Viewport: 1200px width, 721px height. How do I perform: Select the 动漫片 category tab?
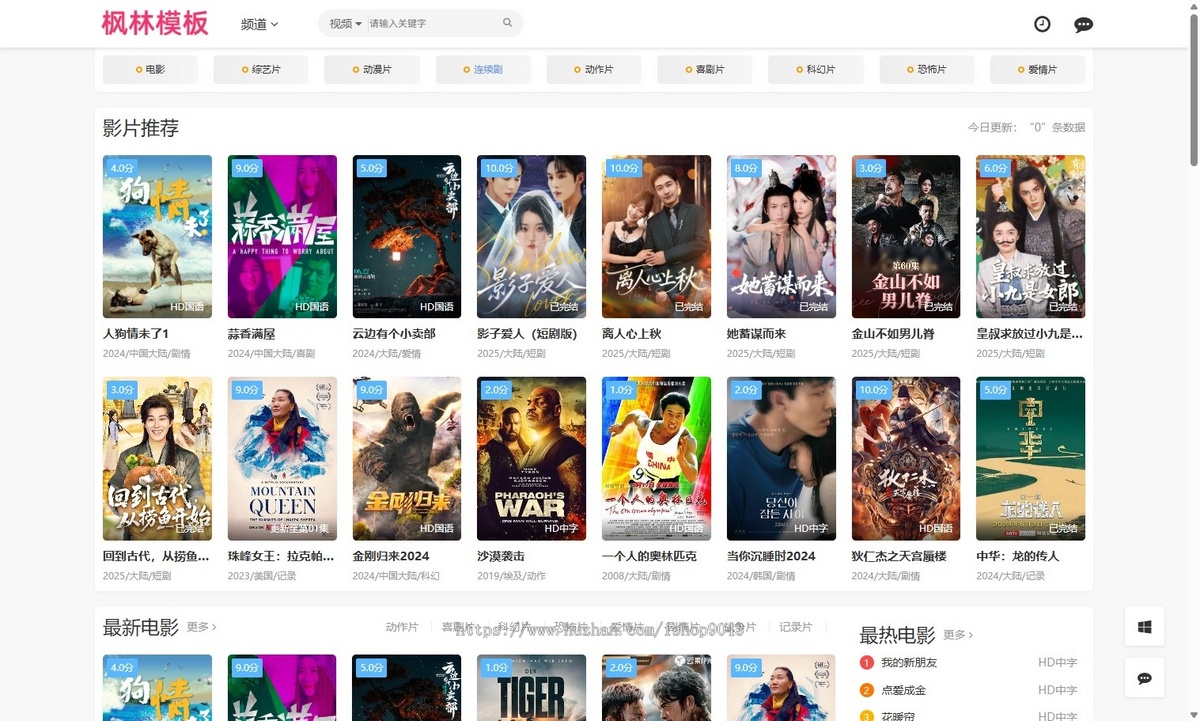(x=372, y=70)
